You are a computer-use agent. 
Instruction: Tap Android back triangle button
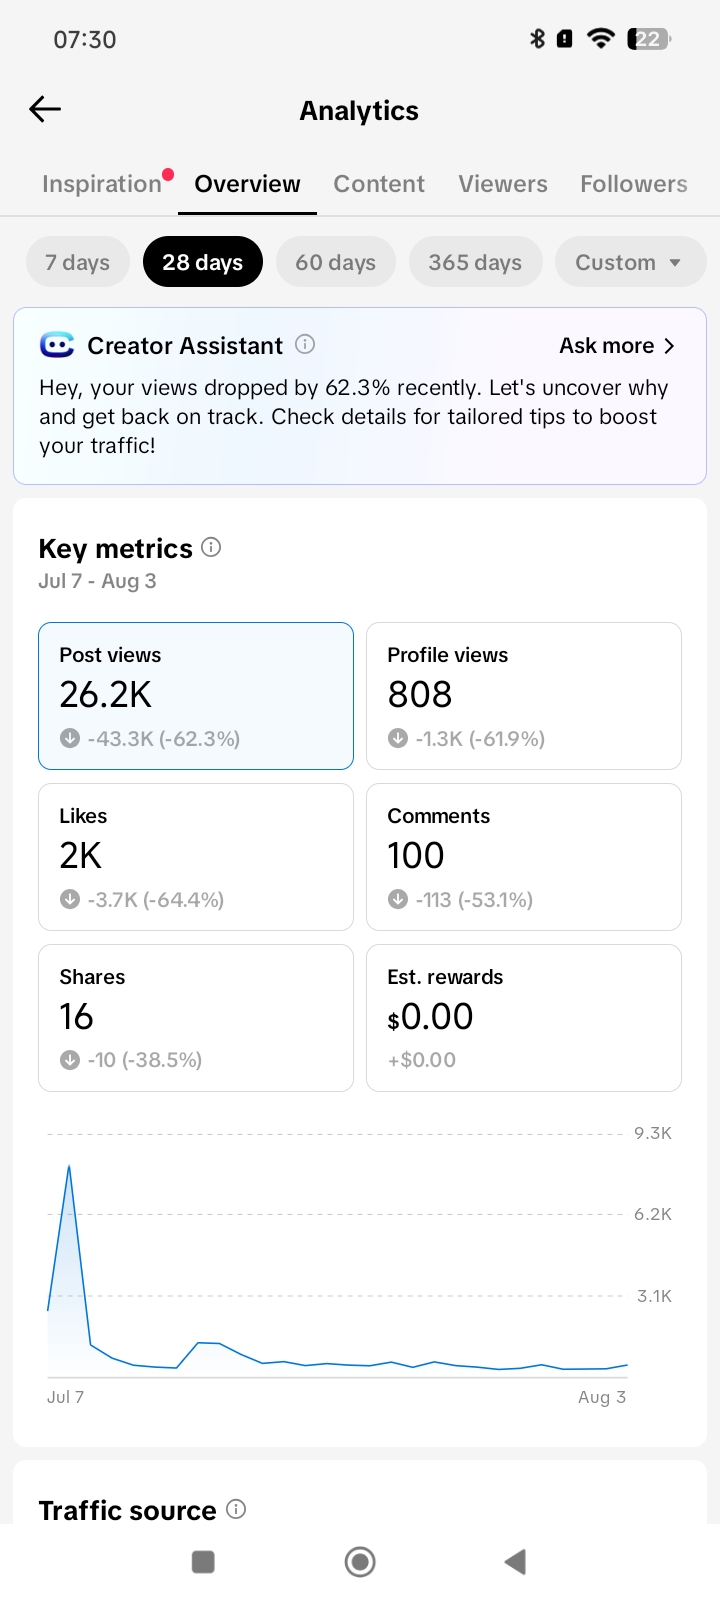pyautogui.click(x=515, y=1561)
